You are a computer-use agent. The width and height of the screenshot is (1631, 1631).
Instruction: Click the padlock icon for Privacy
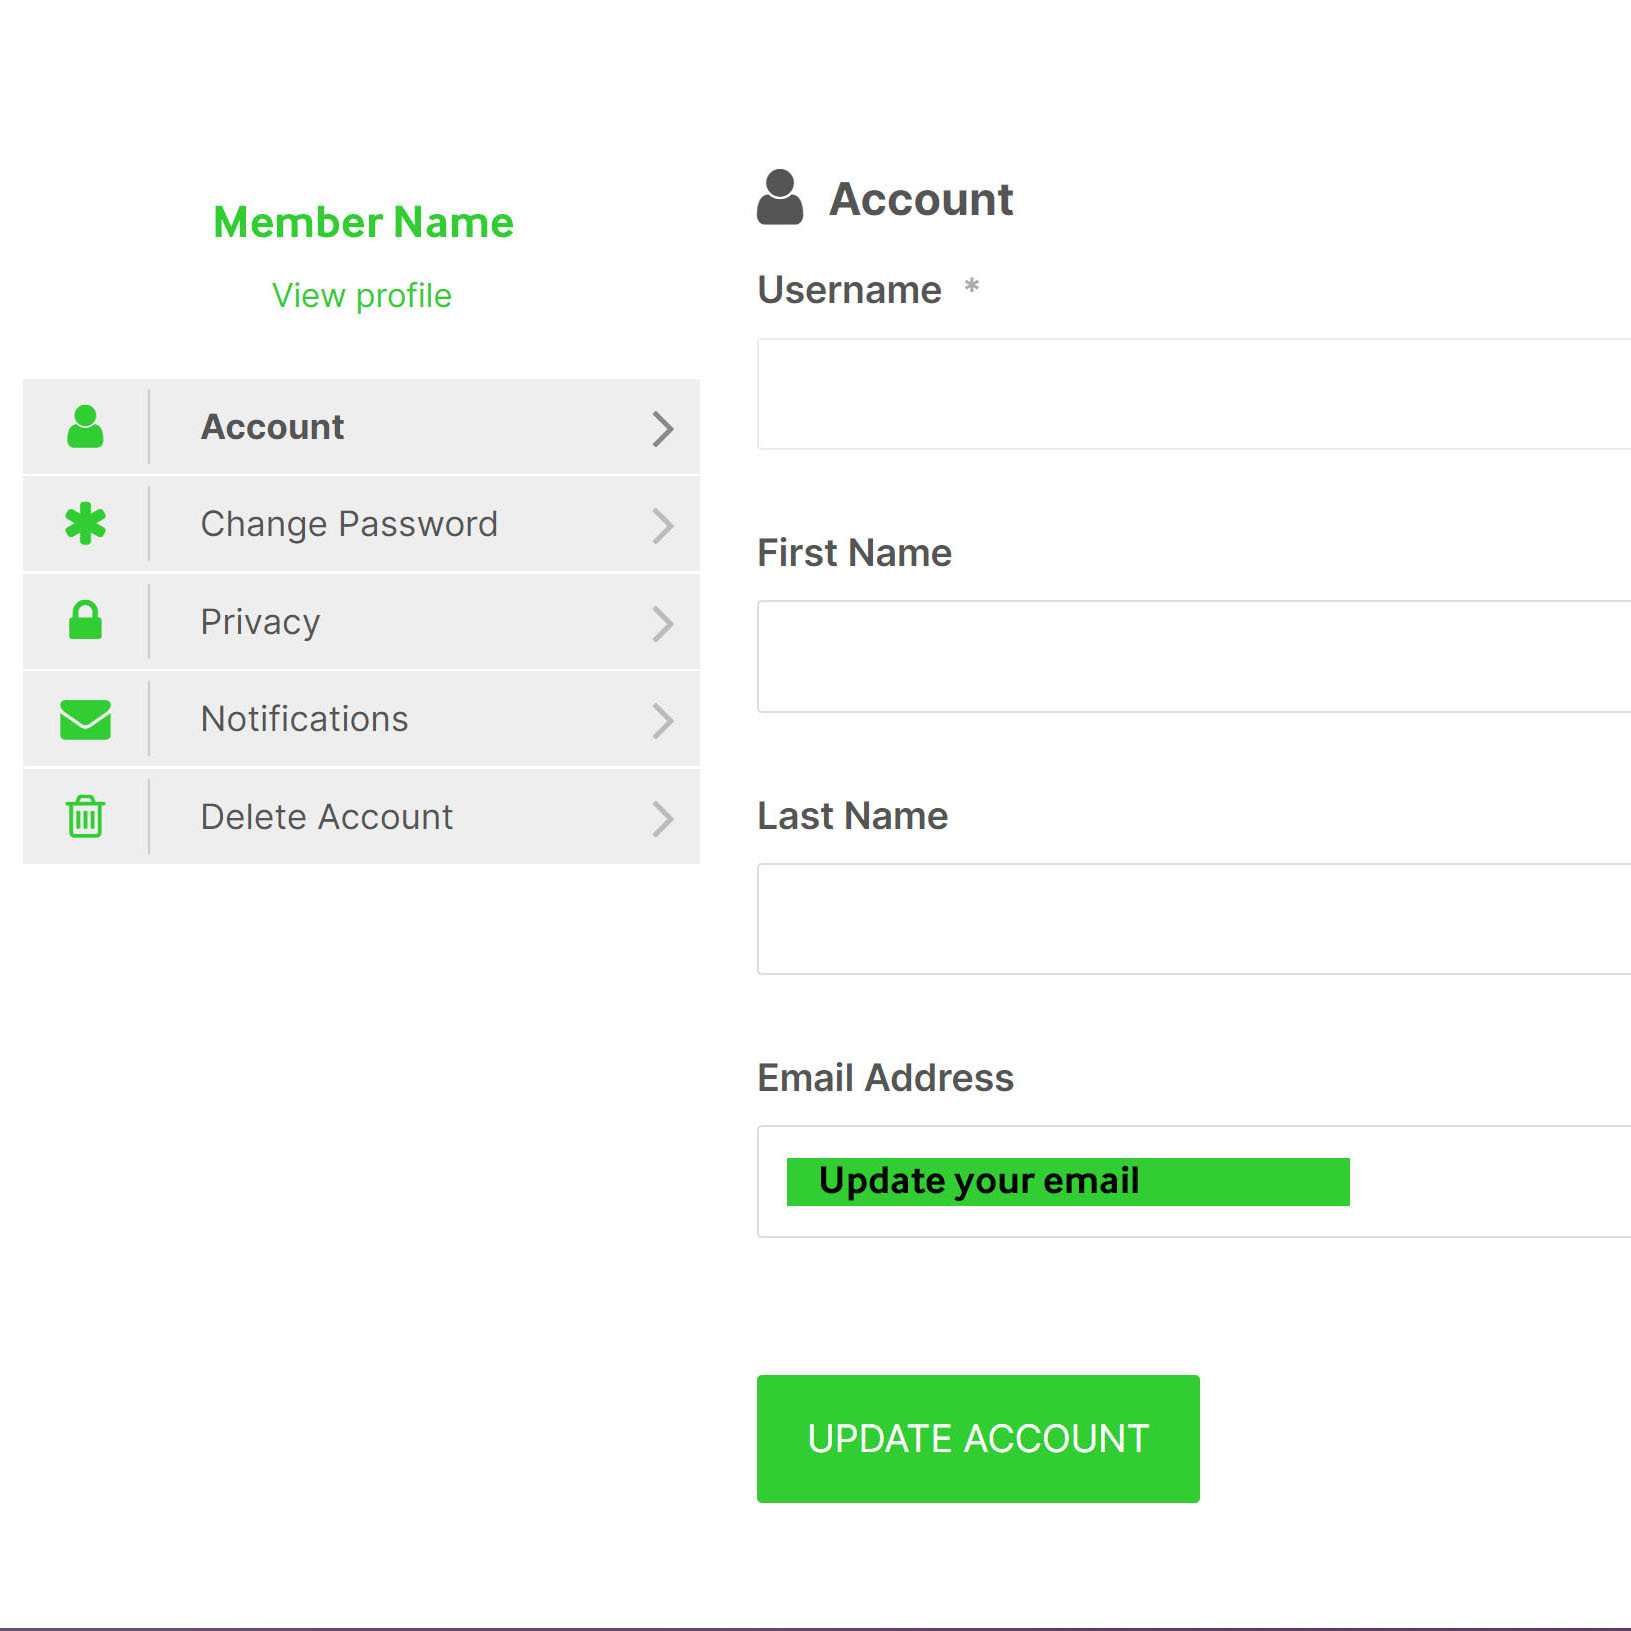pos(85,621)
